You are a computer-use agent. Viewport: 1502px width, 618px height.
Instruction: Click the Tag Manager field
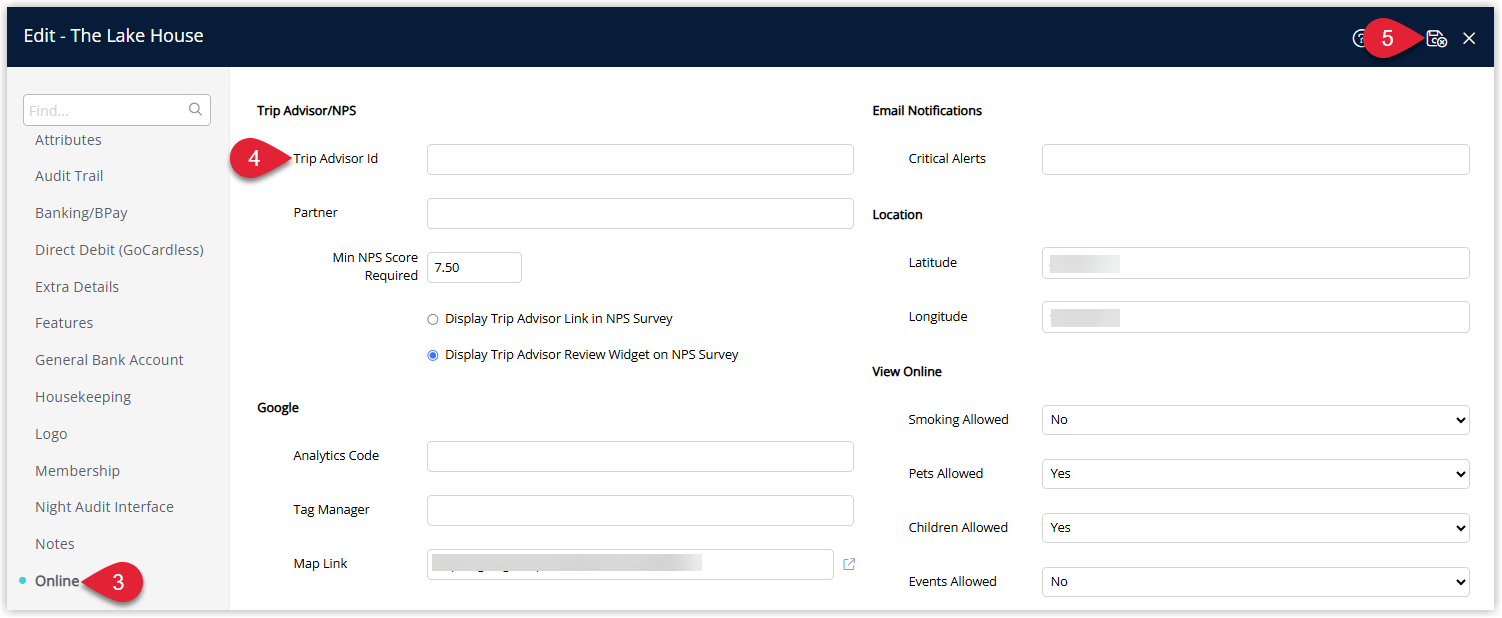point(640,510)
